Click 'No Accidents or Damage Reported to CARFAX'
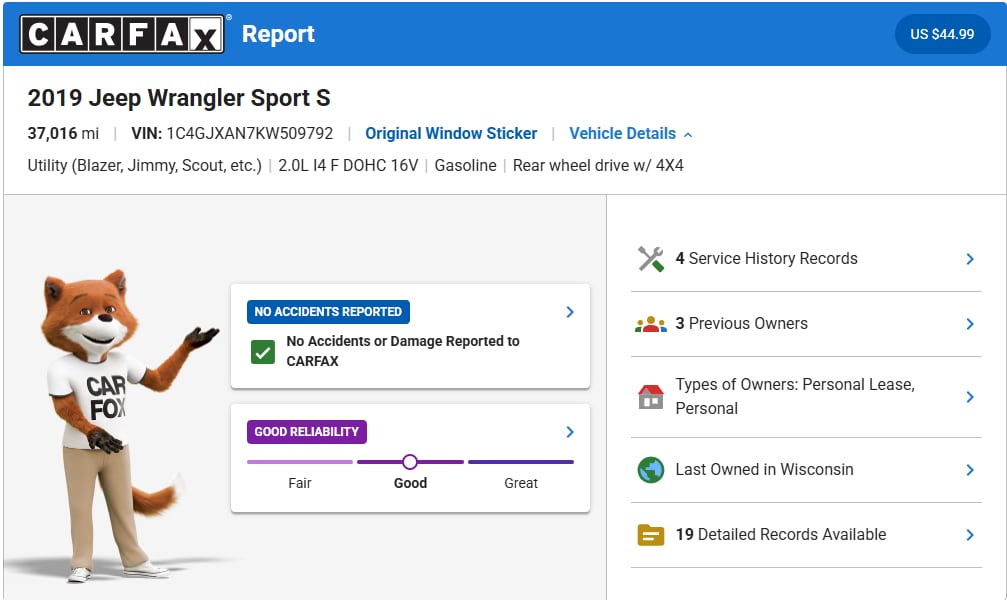 click(x=403, y=351)
